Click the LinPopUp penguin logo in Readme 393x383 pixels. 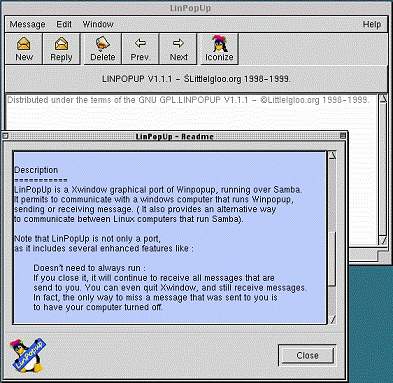pos(27,355)
